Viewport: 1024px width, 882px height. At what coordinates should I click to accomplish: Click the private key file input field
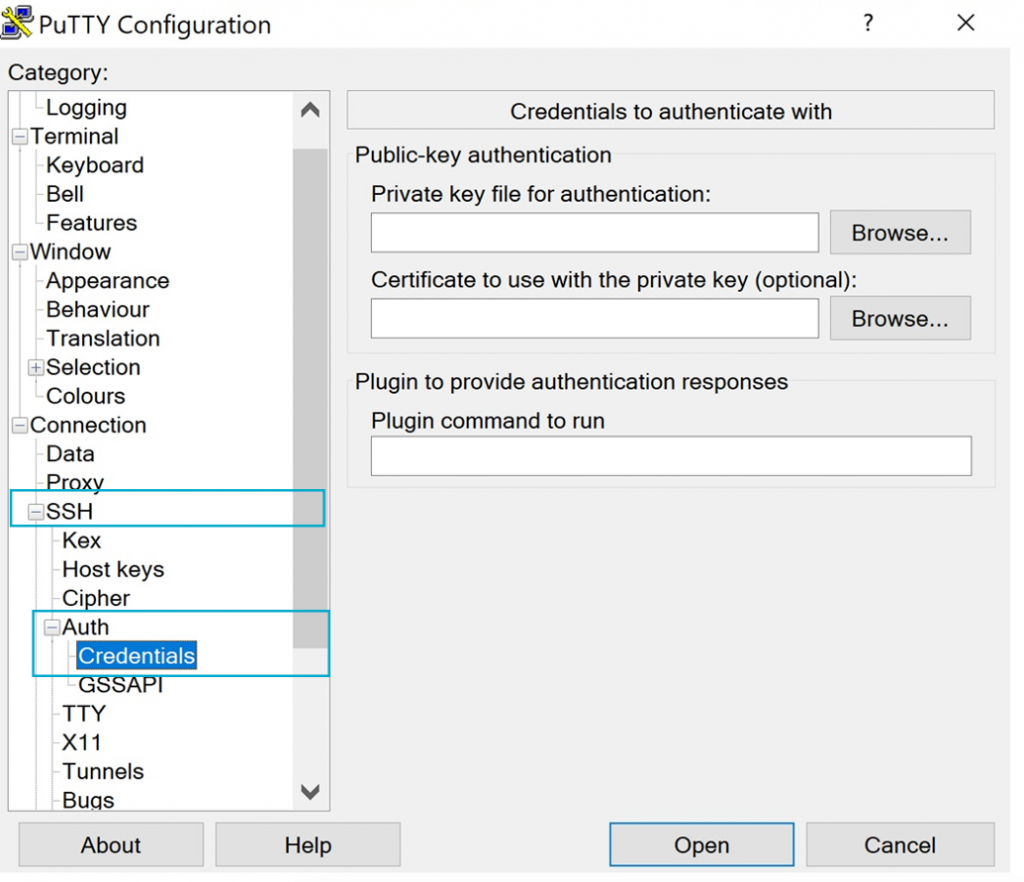(594, 232)
